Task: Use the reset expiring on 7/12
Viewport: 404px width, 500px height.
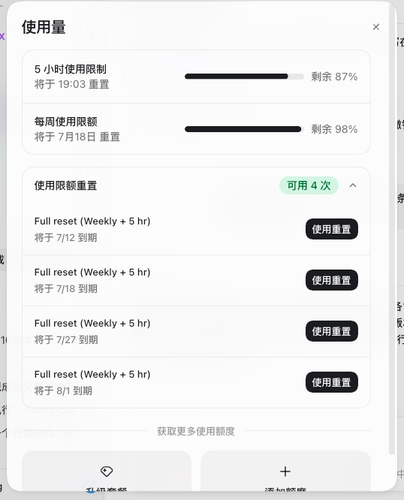Action: [x=332, y=229]
